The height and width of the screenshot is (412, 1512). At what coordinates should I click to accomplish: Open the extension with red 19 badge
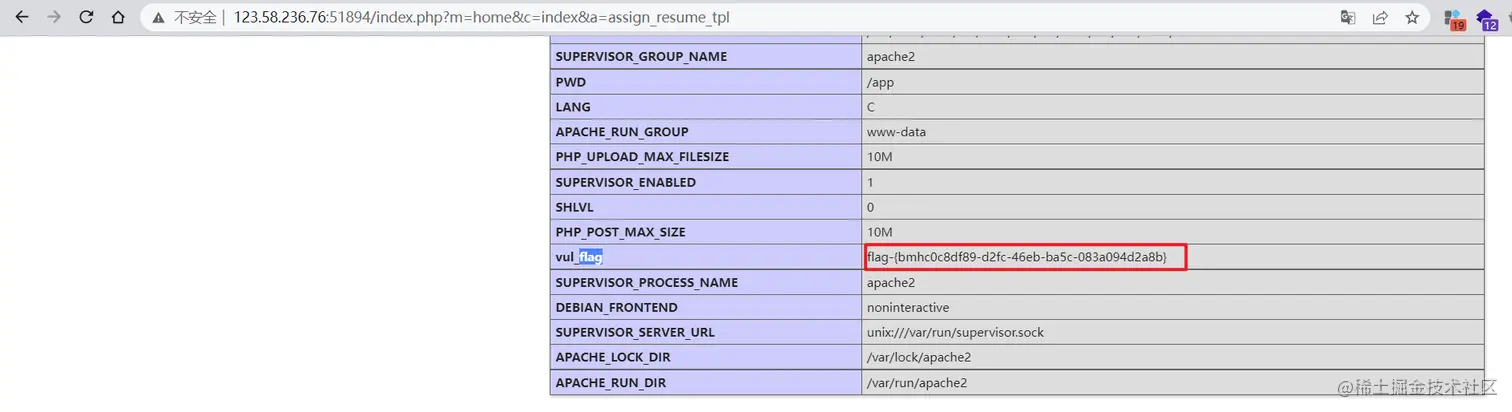(x=1454, y=19)
